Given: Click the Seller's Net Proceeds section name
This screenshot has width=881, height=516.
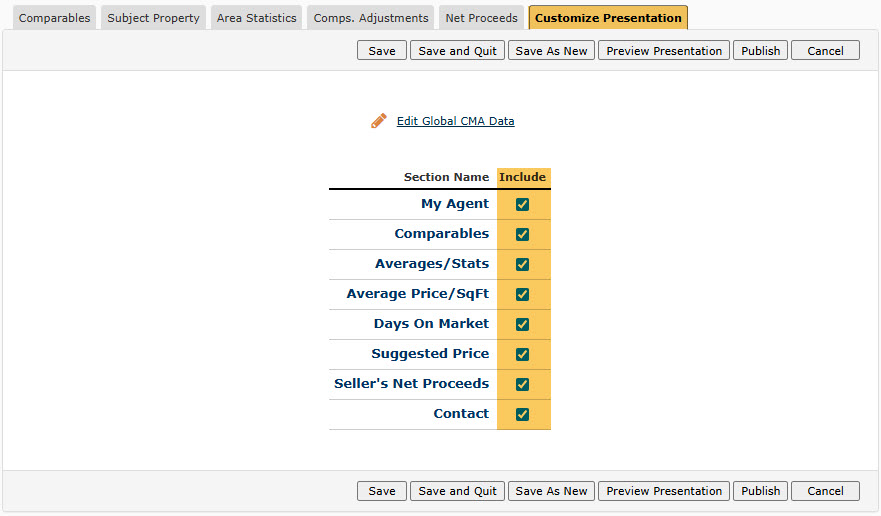Looking at the screenshot, I should coord(411,383).
